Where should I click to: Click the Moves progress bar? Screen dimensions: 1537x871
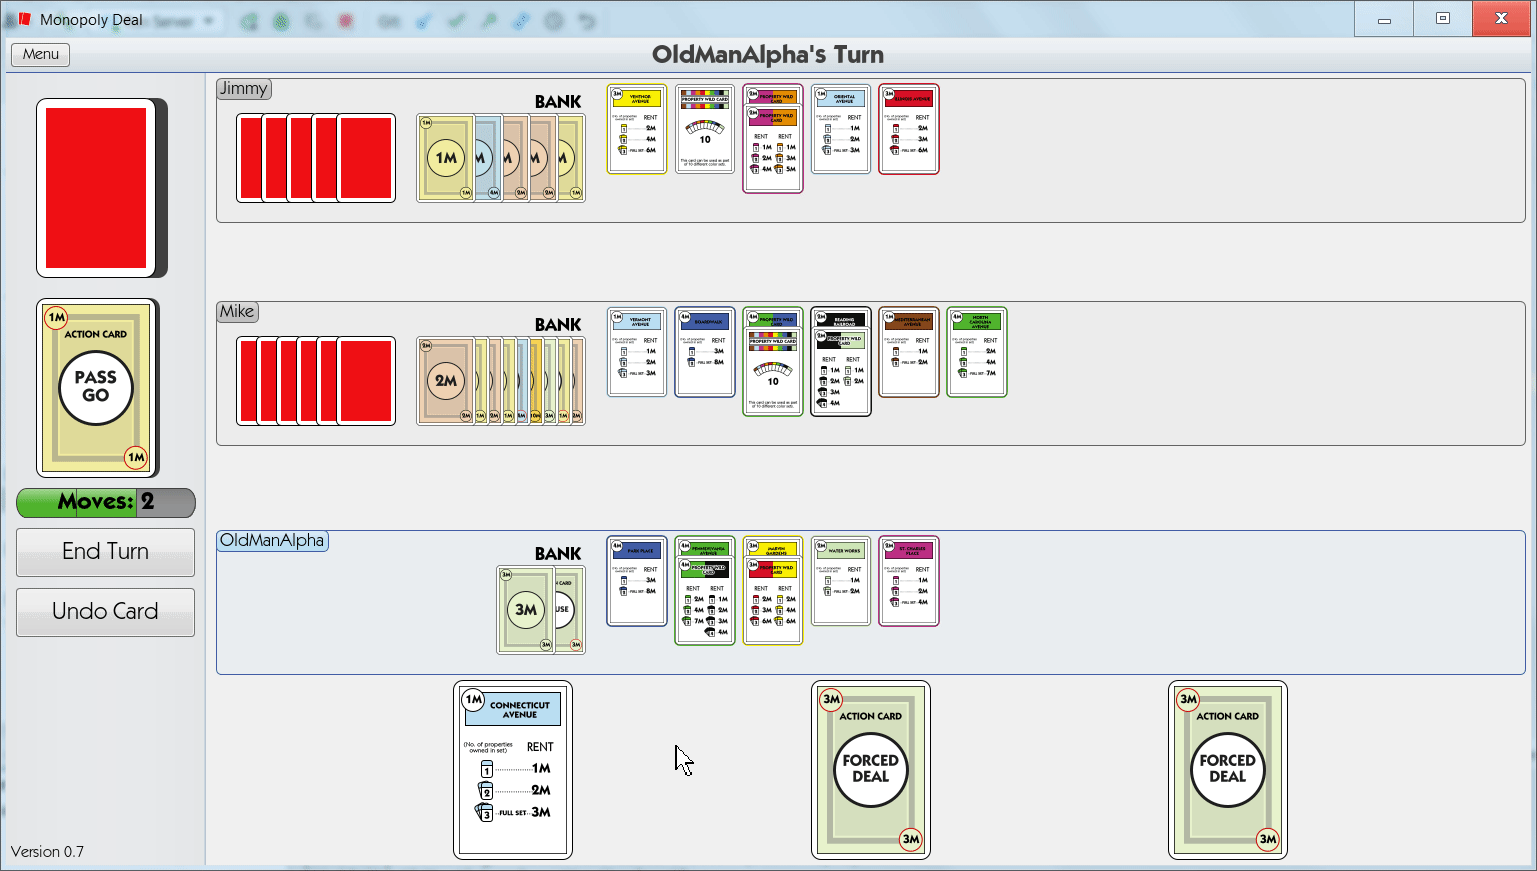[x=106, y=503]
